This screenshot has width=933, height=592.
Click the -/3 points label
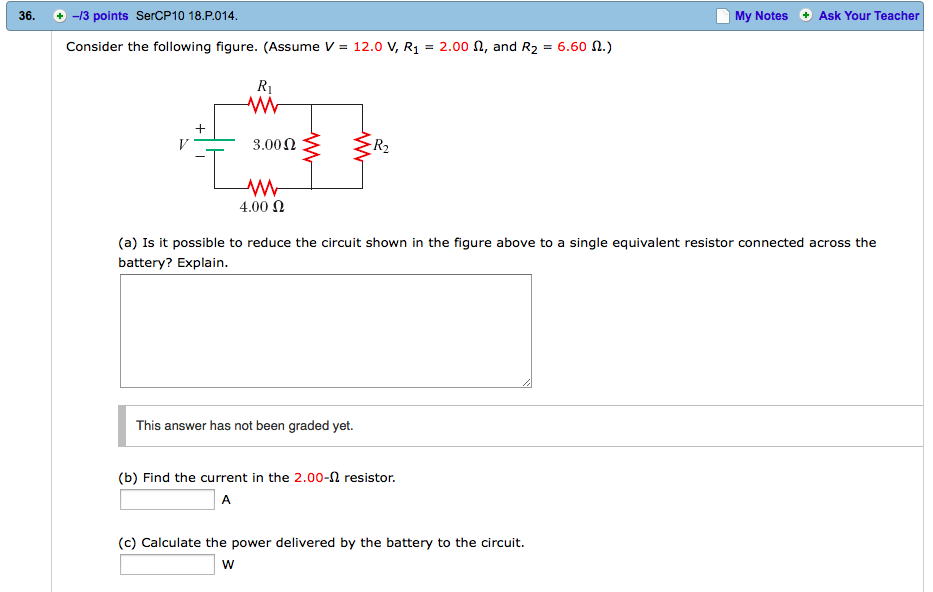tap(92, 15)
